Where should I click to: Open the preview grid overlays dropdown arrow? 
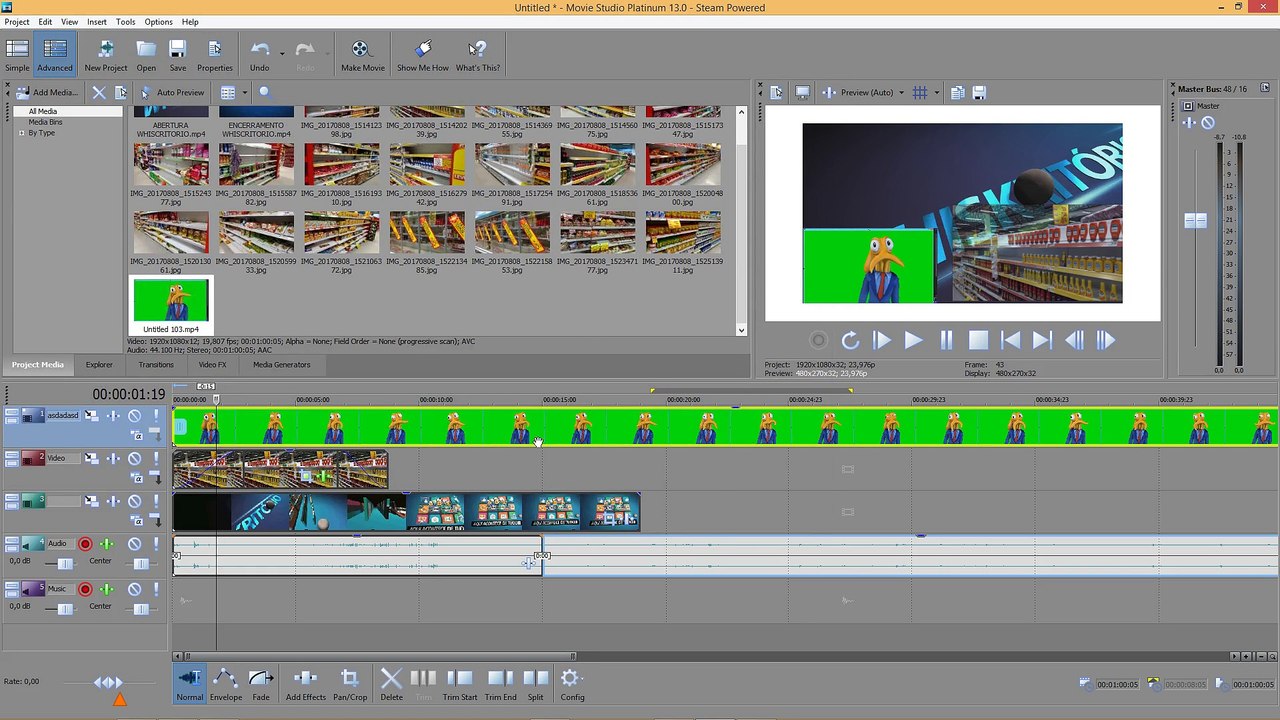pyautogui.click(x=936, y=92)
